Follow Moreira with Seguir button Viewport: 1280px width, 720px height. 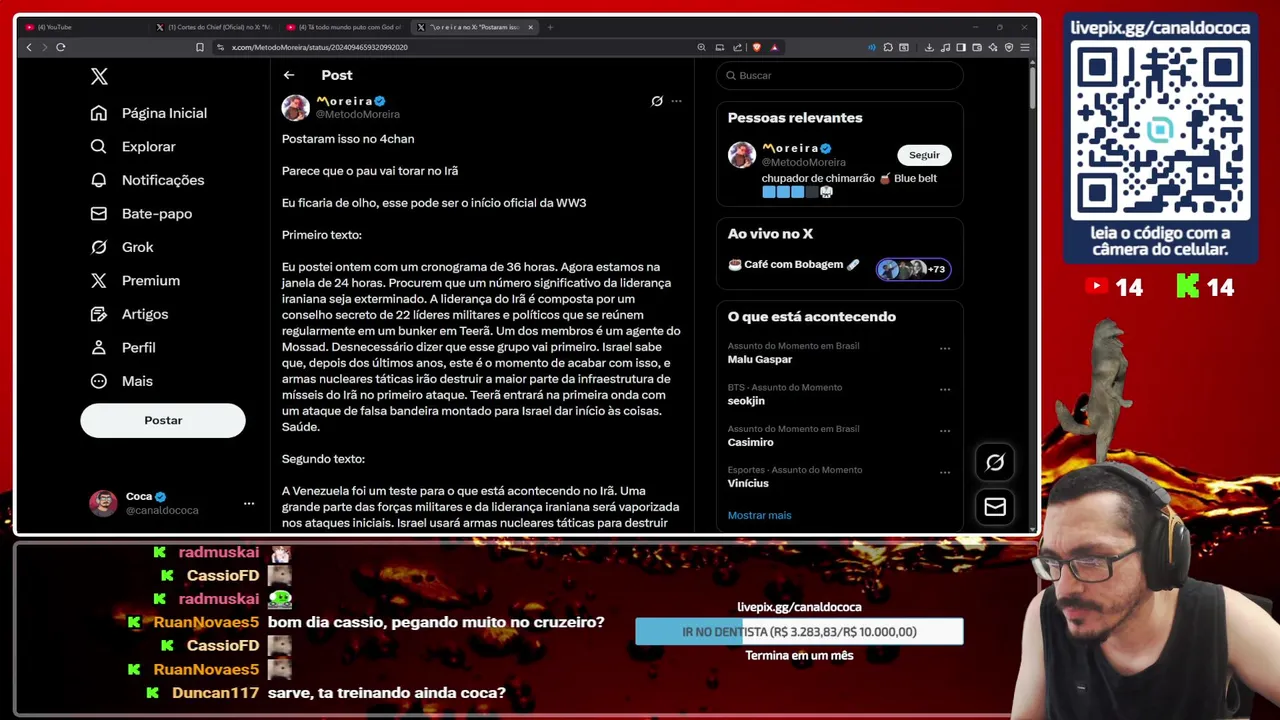tap(924, 155)
